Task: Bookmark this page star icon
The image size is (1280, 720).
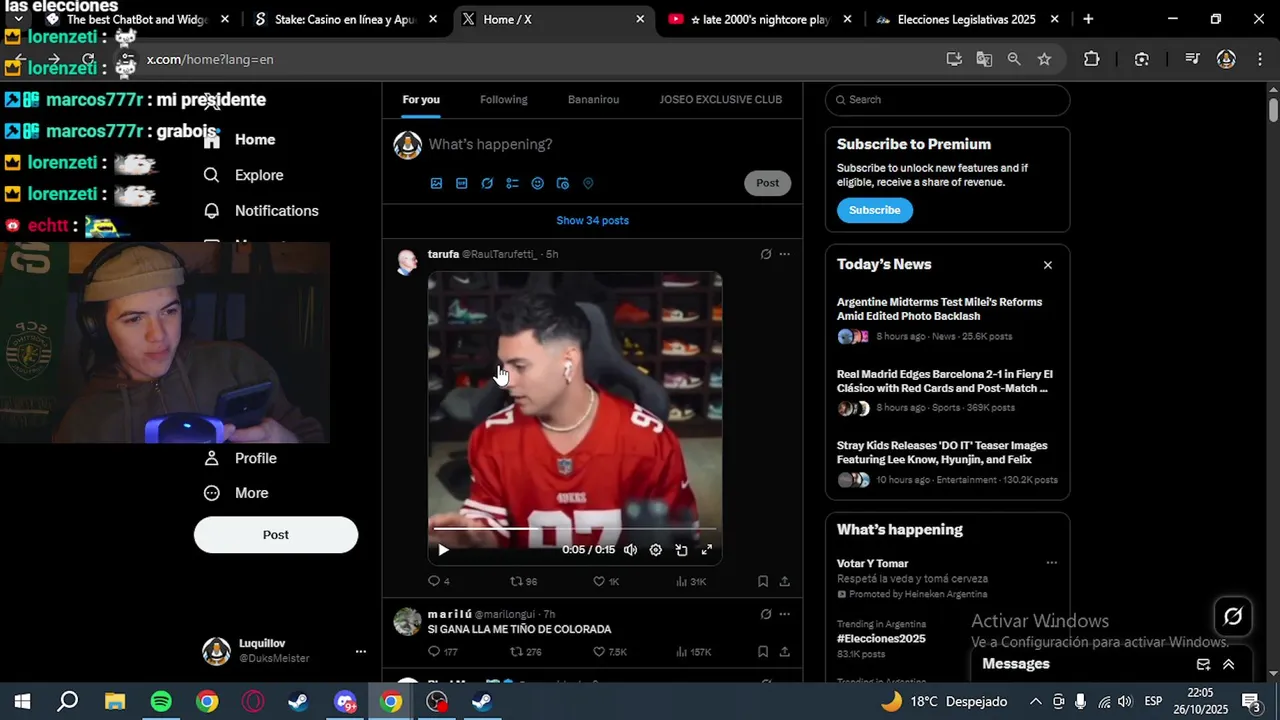Action: [1044, 59]
